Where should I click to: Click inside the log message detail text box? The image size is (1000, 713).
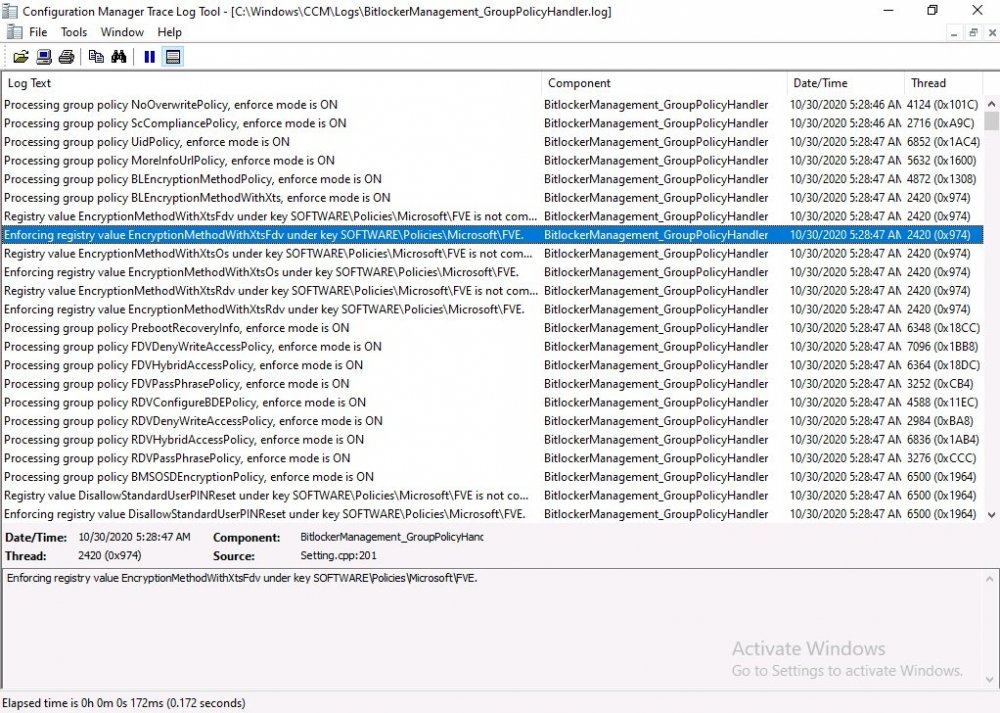pyautogui.click(x=492, y=629)
